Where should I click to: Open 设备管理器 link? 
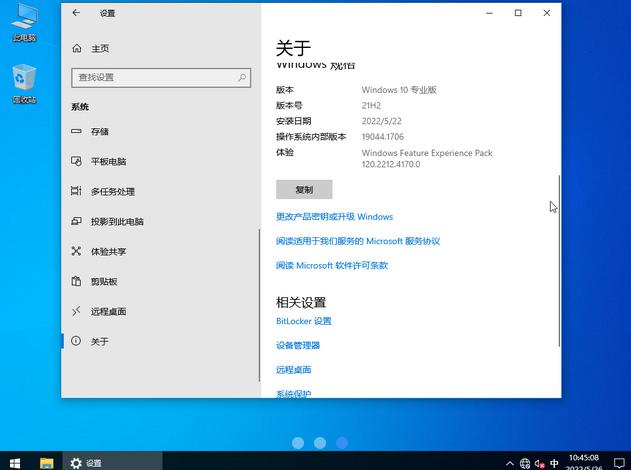(x=298, y=345)
